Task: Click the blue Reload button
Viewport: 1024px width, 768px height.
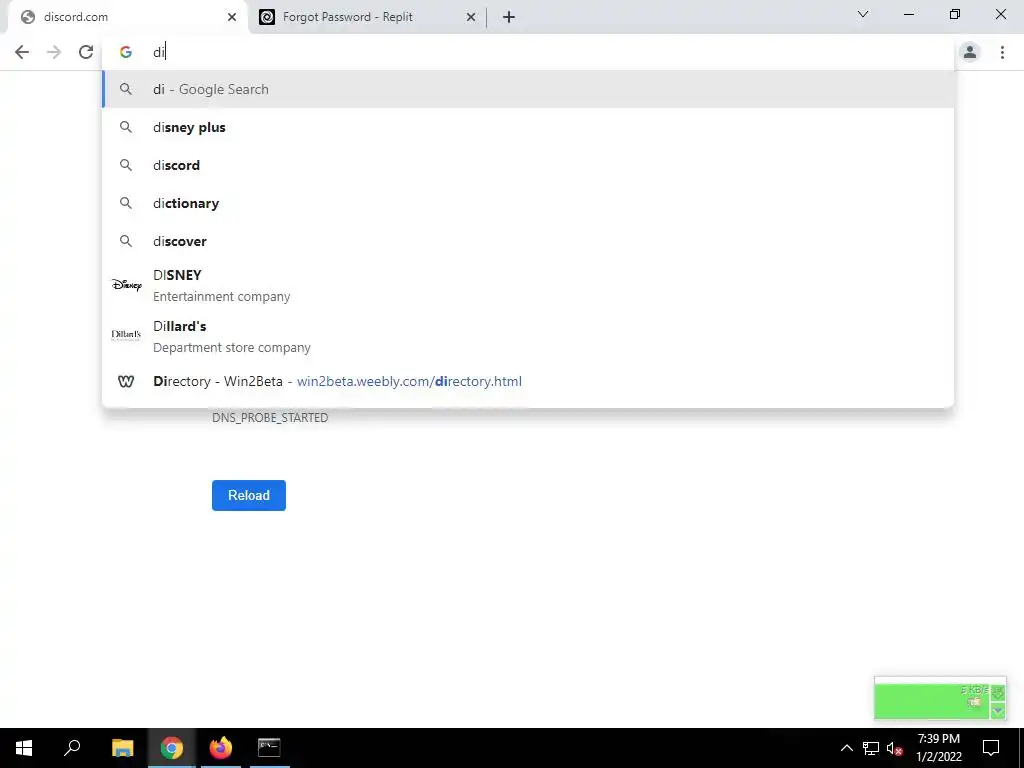Action: click(x=249, y=496)
